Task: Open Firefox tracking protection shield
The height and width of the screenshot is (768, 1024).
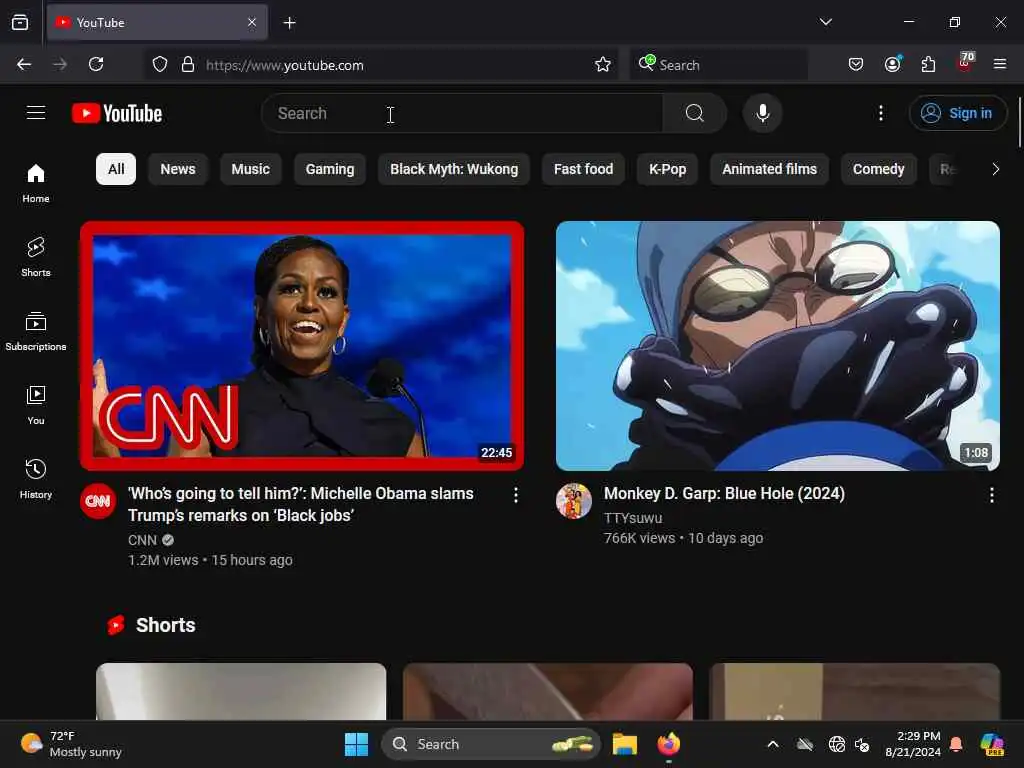Action: point(160,64)
